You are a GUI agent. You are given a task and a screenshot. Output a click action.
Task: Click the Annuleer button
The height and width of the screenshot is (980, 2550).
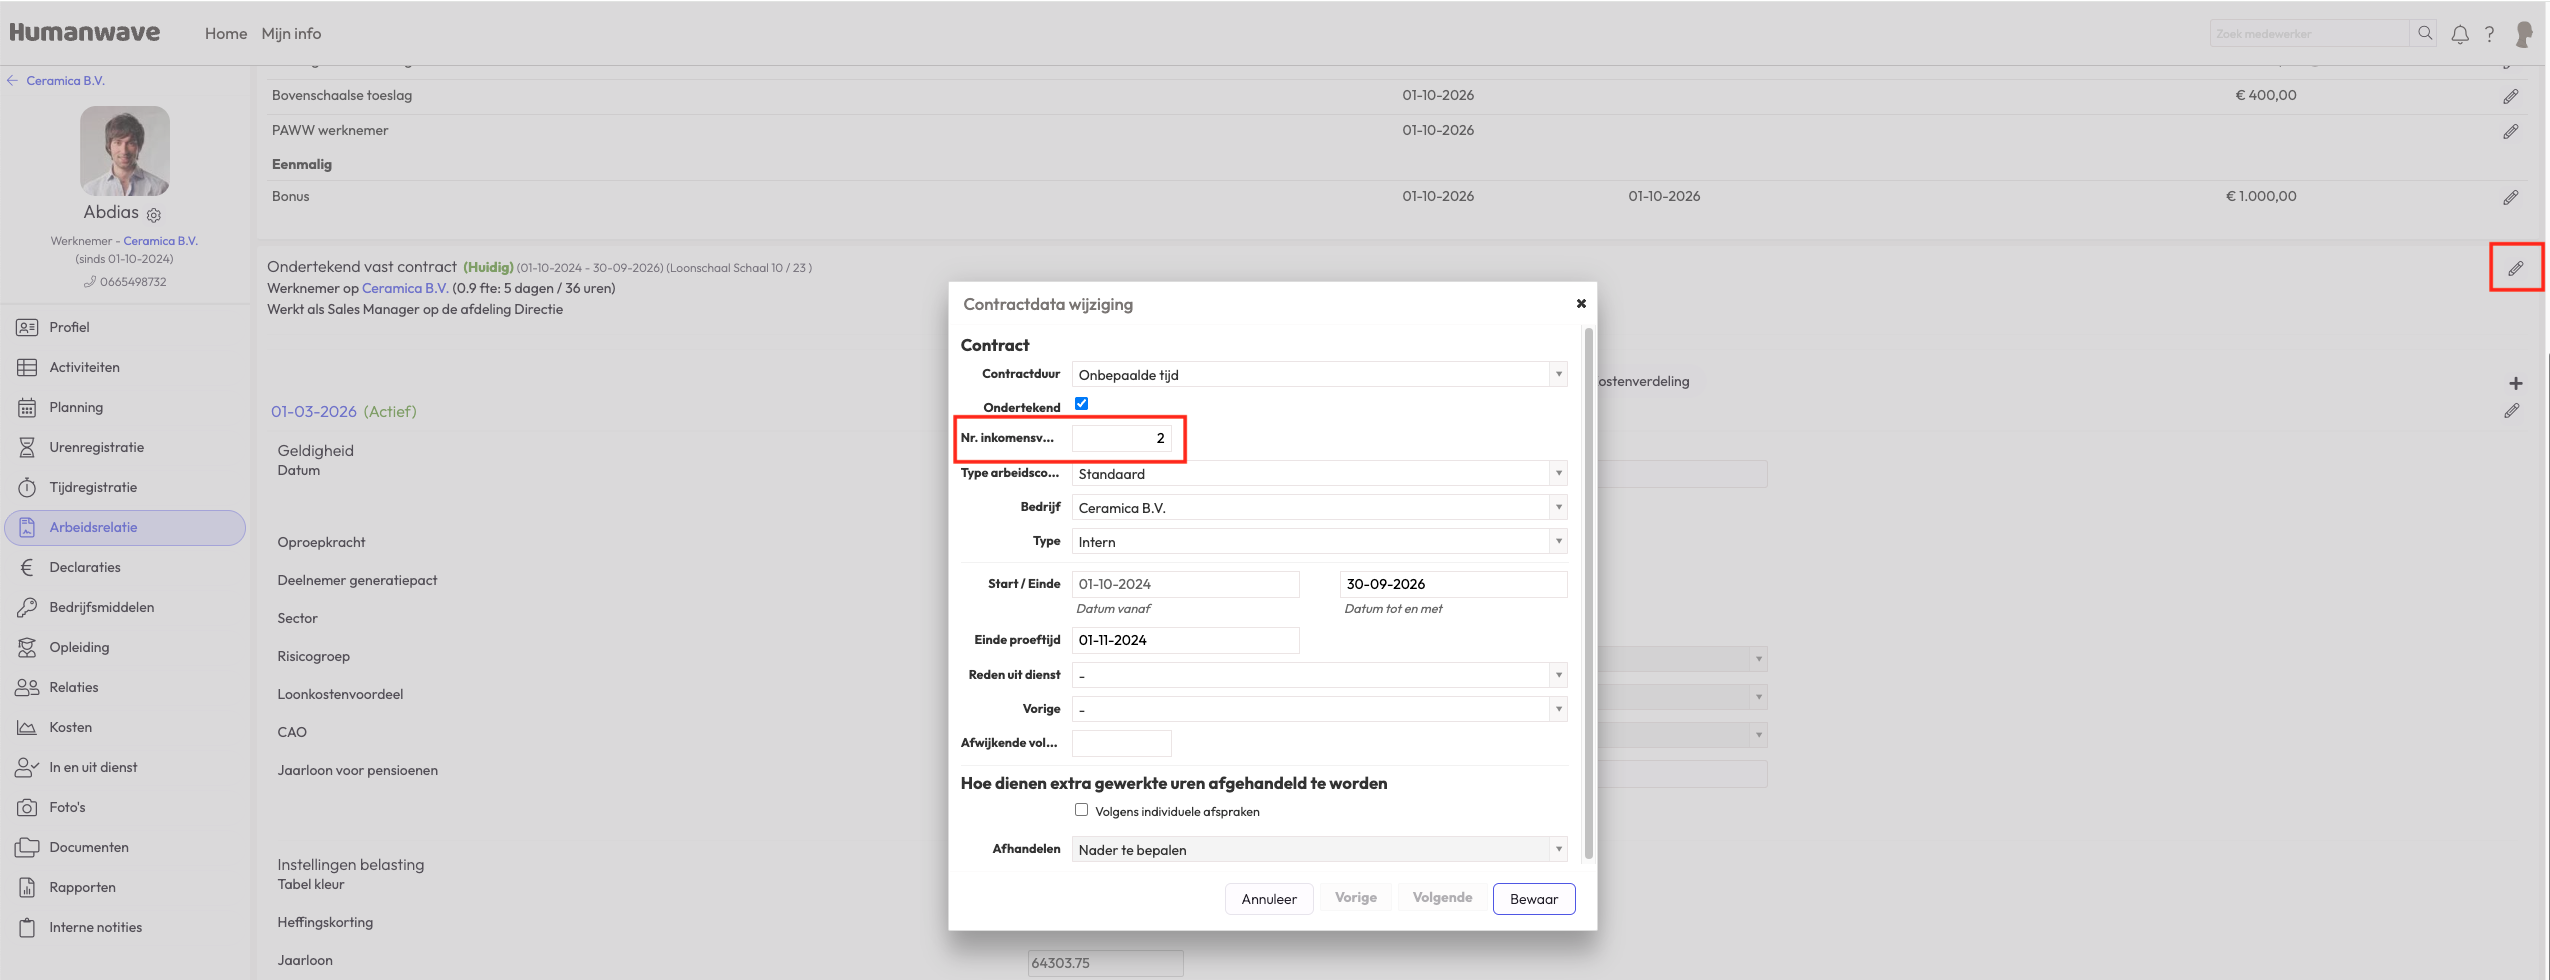coord(1268,899)
